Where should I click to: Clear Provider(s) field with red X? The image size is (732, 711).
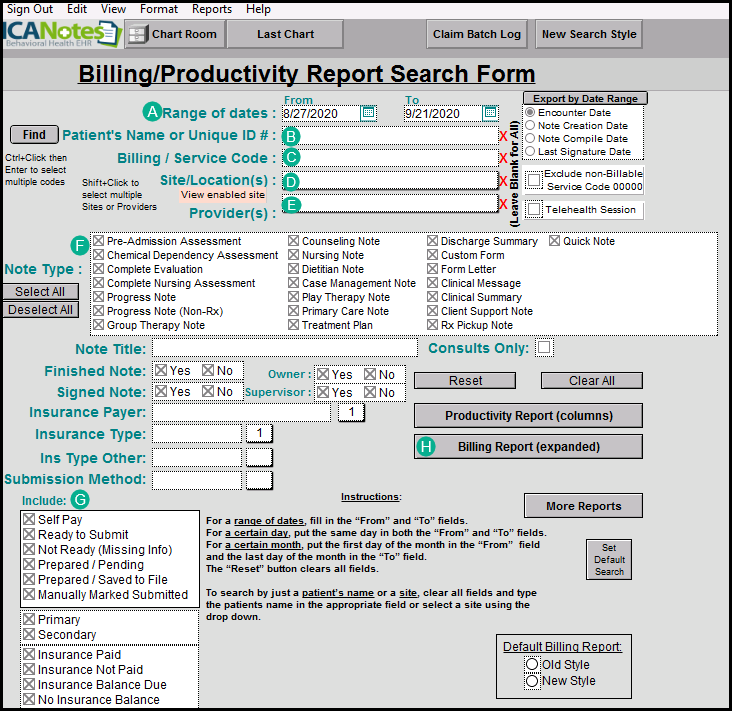tap(503, 204)
